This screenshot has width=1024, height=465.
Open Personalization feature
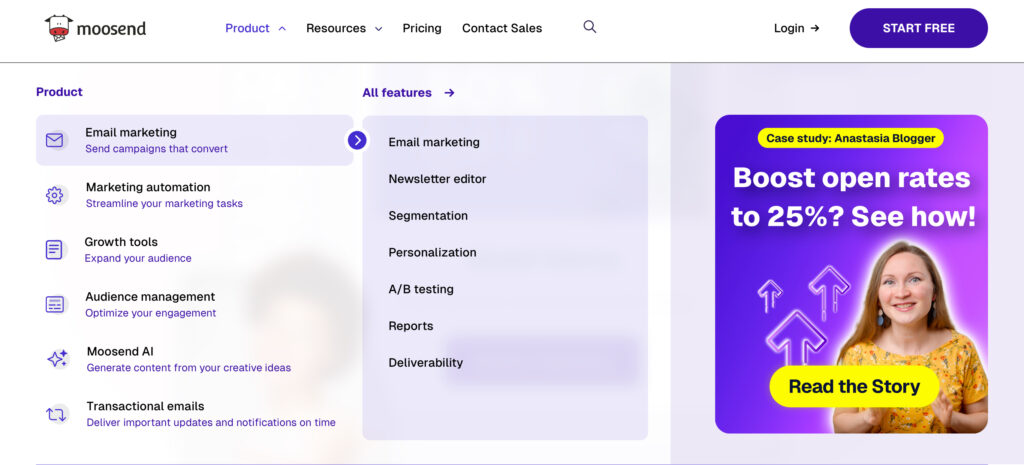point(432,252)
